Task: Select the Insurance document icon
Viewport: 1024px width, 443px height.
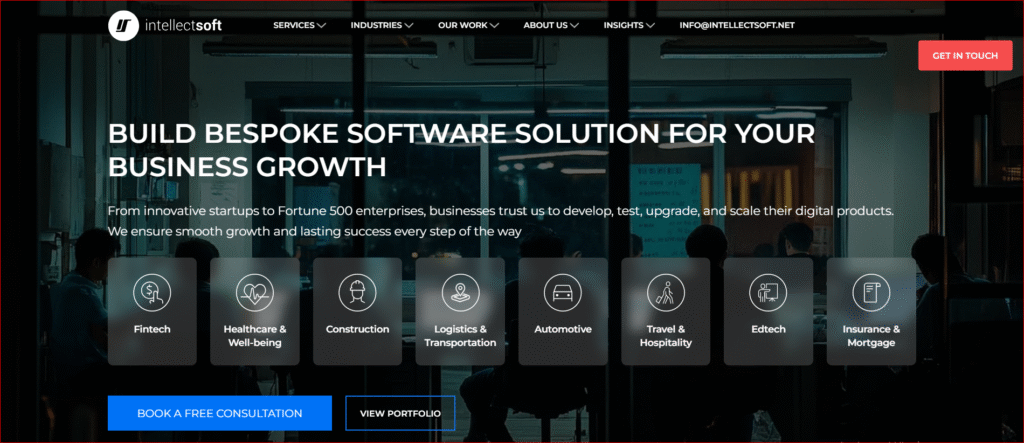Action: pos(871,292)
